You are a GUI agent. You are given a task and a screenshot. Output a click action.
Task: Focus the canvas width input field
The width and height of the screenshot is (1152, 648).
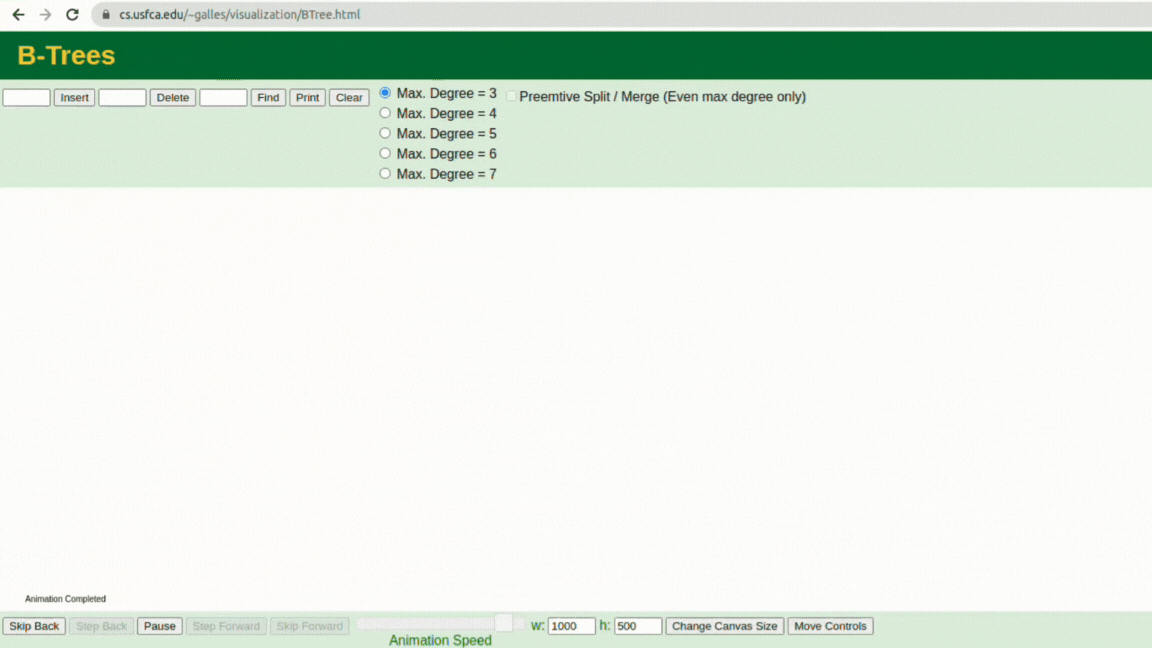pyautogui.click(x=572, y=626)
